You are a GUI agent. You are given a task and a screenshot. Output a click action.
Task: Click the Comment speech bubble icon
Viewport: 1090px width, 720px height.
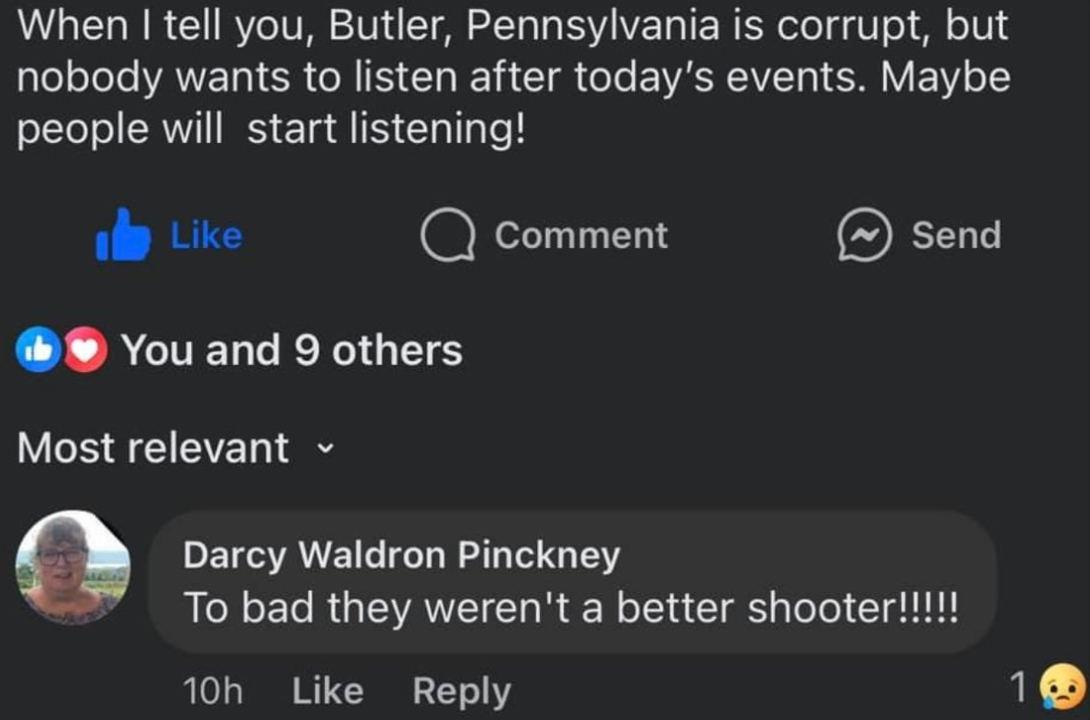tap(446, 236)
